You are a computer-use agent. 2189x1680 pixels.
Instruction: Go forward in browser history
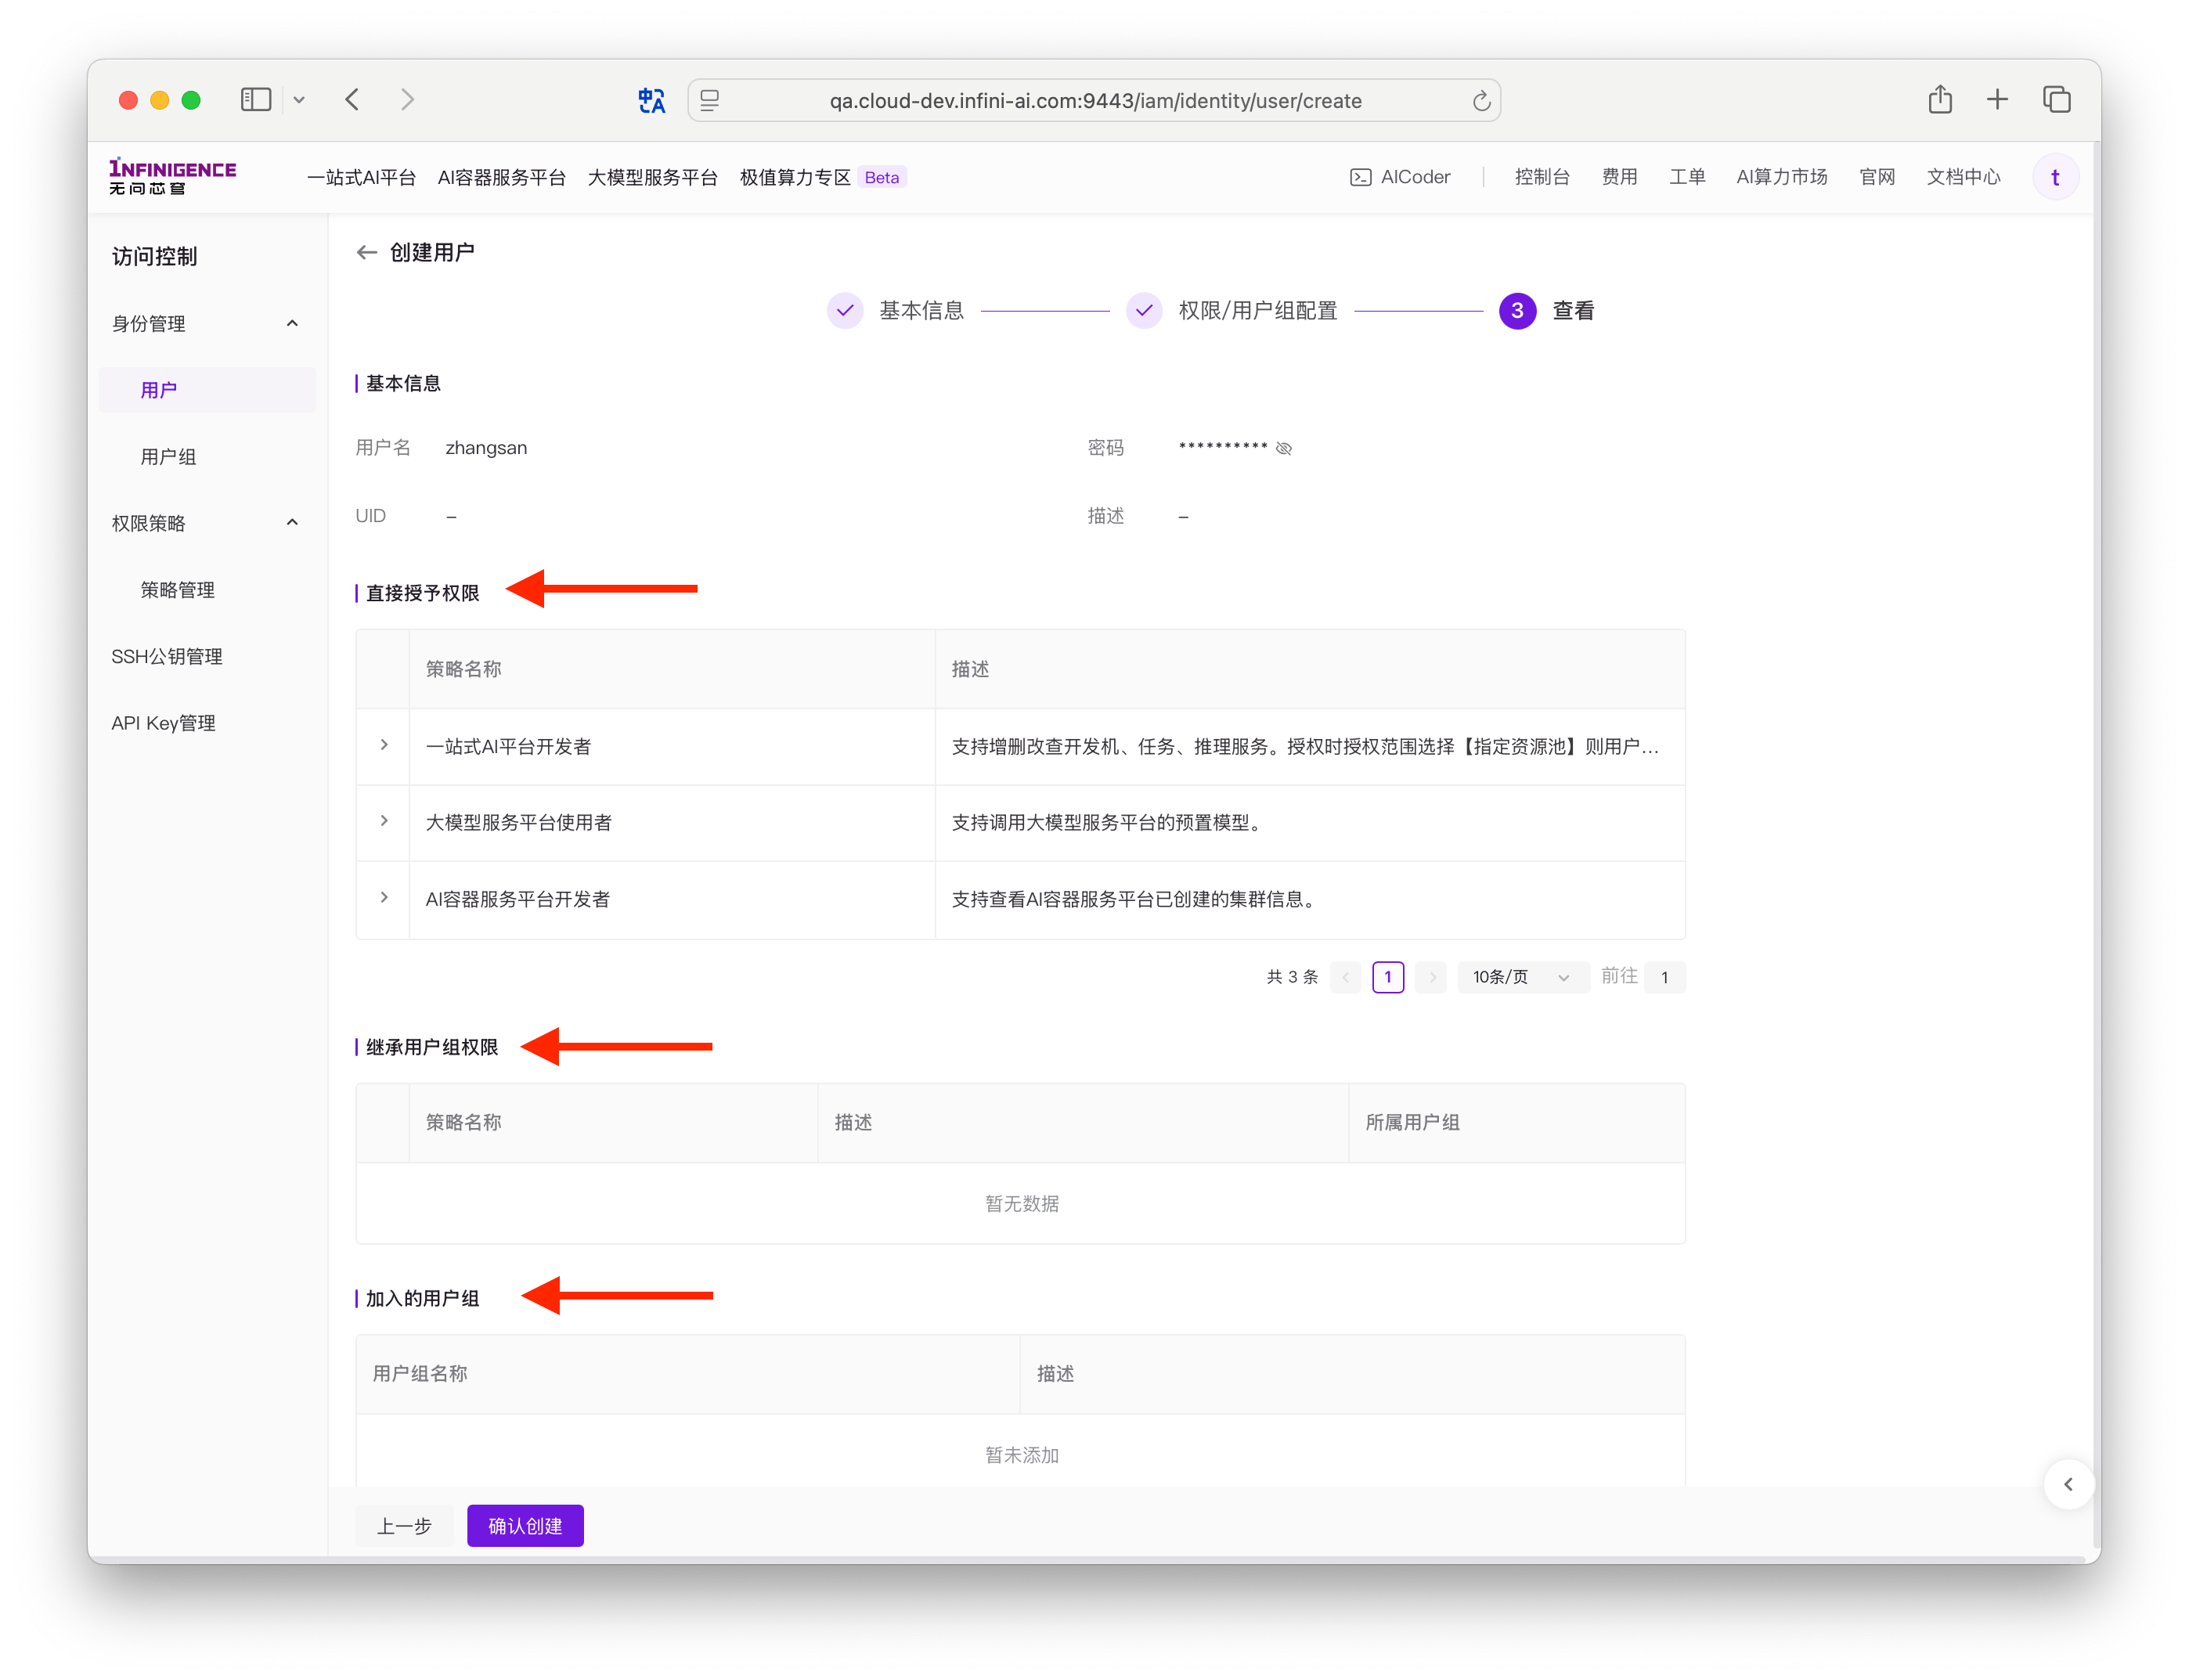pyautogui.click(x=407, y=100)
